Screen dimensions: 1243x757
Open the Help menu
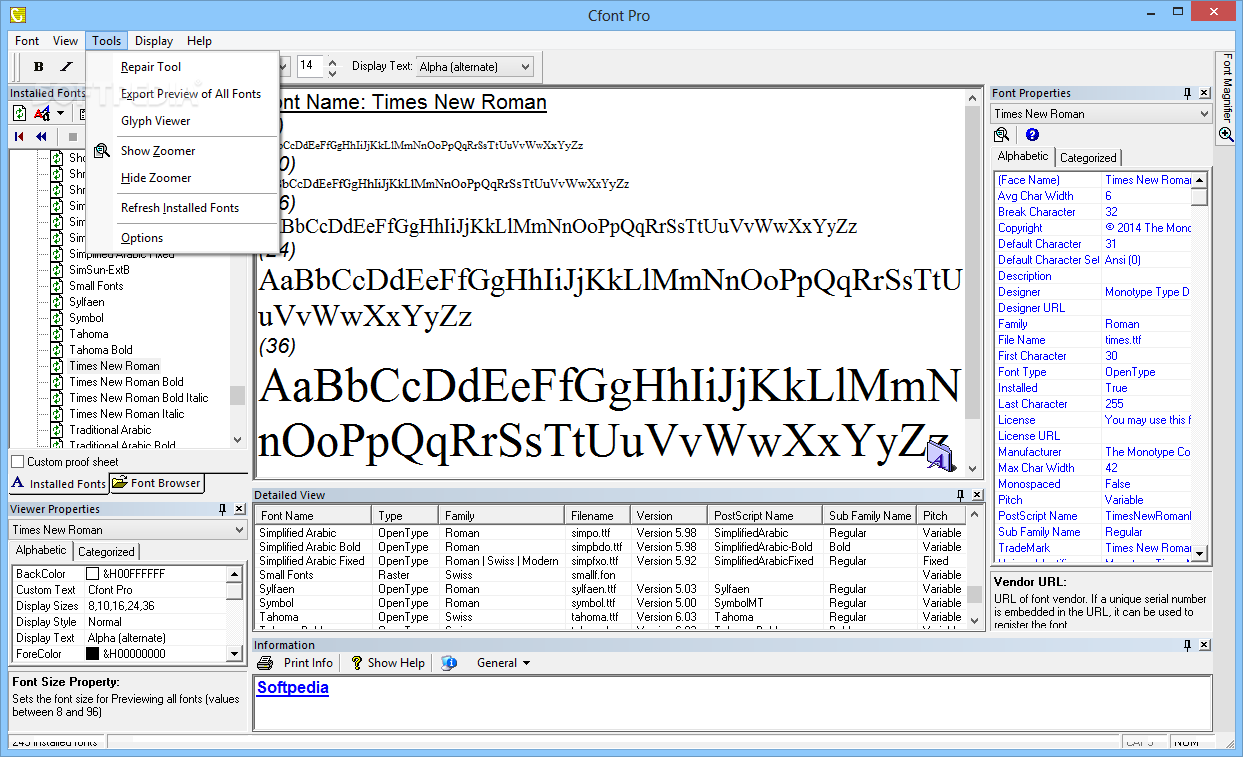pyautogui.click(x=199, y=41)
